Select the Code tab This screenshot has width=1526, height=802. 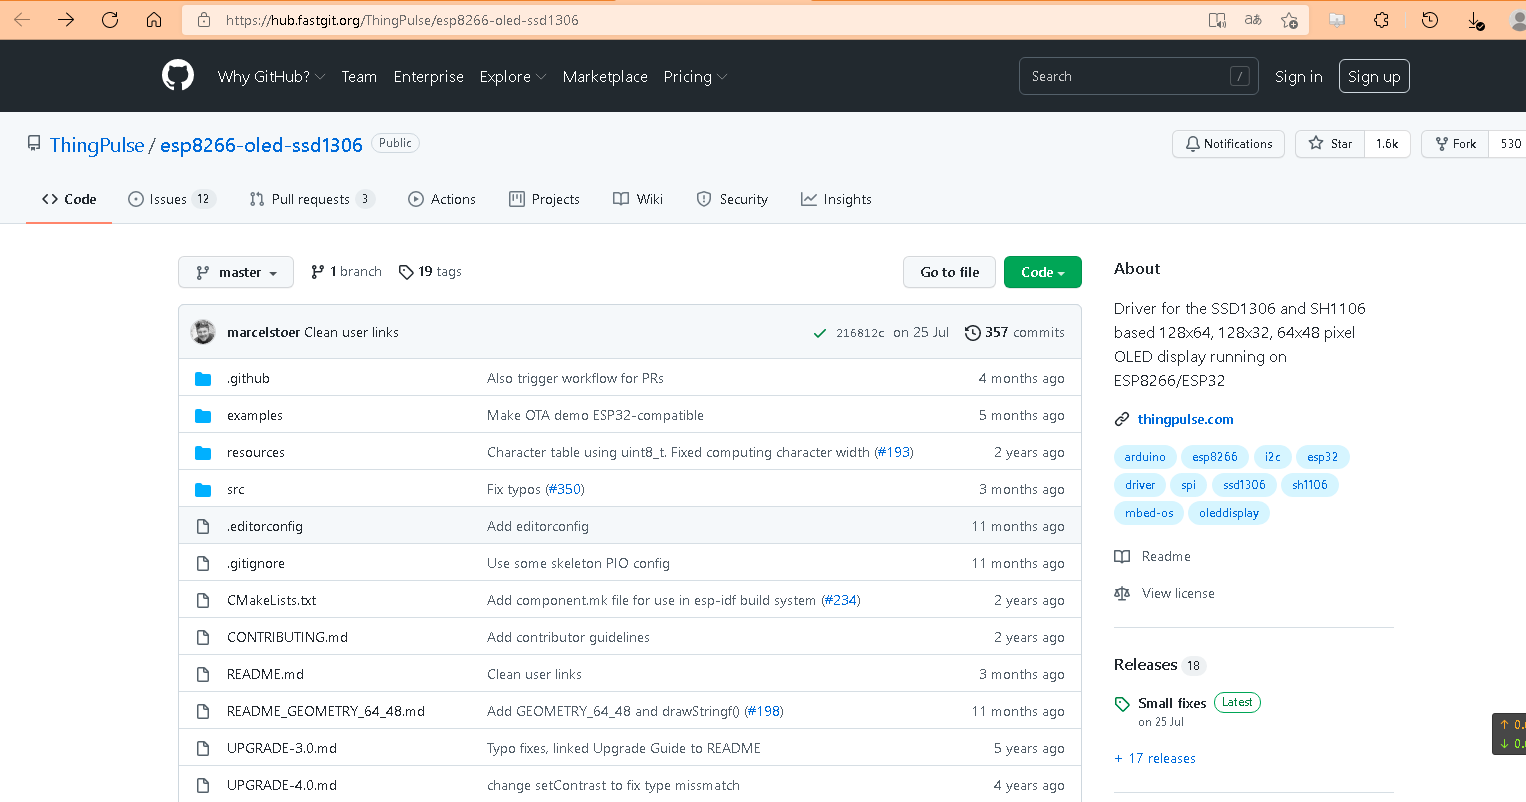pos(69,199)
